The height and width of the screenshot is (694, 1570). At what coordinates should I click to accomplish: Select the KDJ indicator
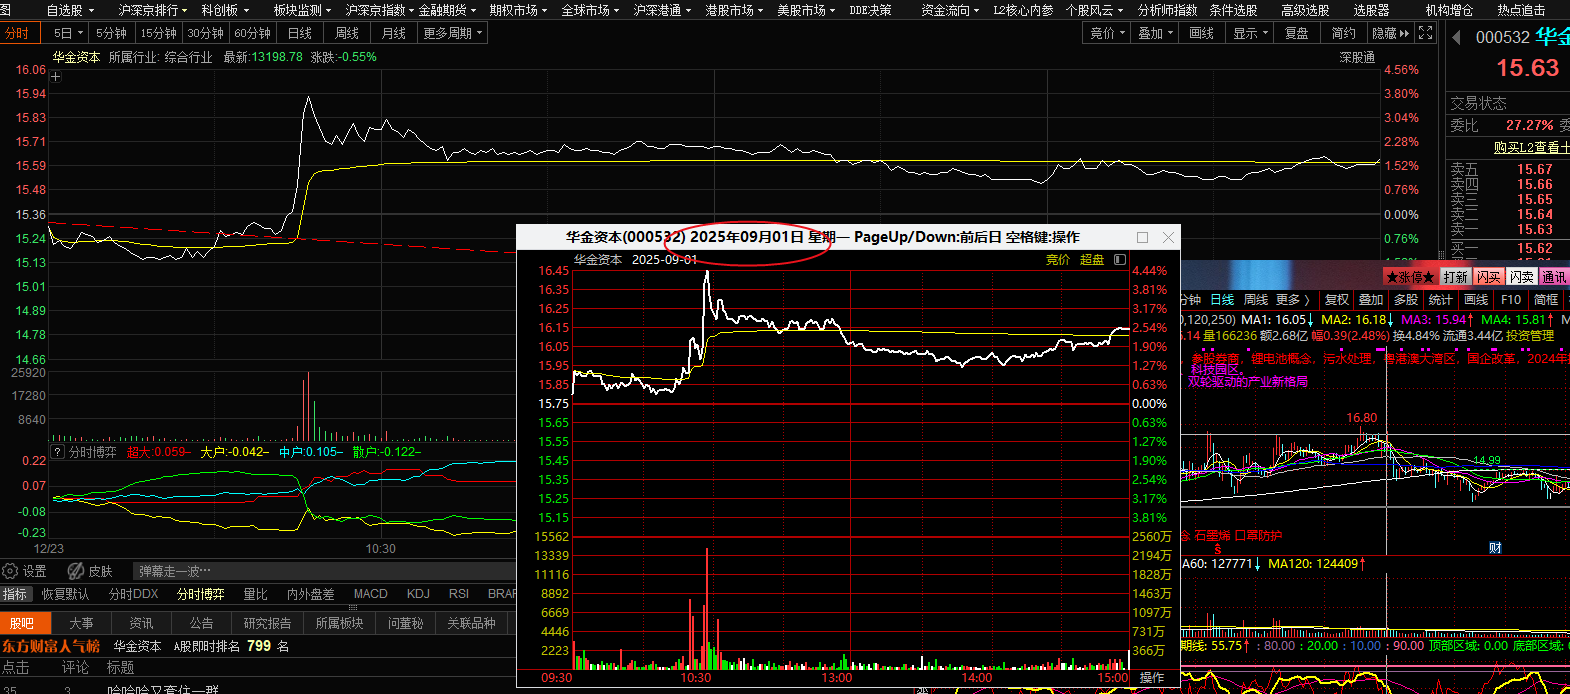[418, 594]
